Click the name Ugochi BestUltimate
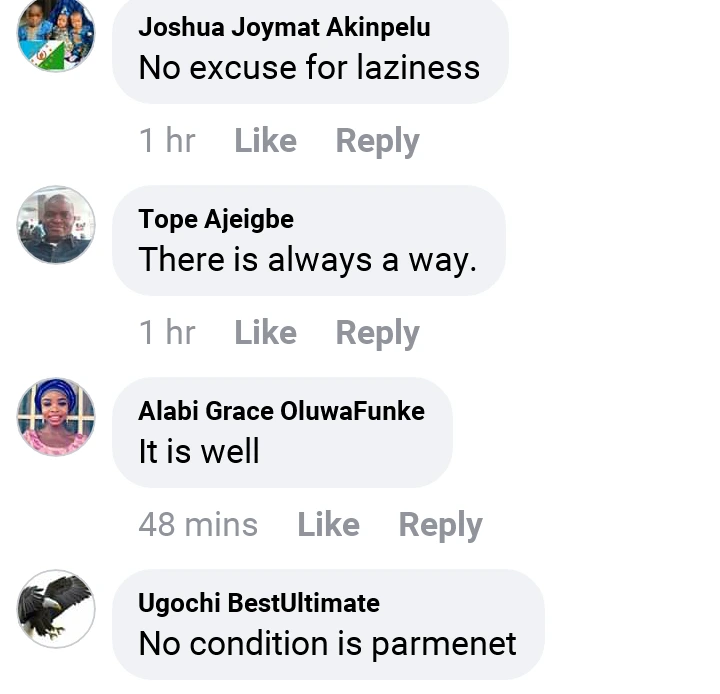 point(259,603)
